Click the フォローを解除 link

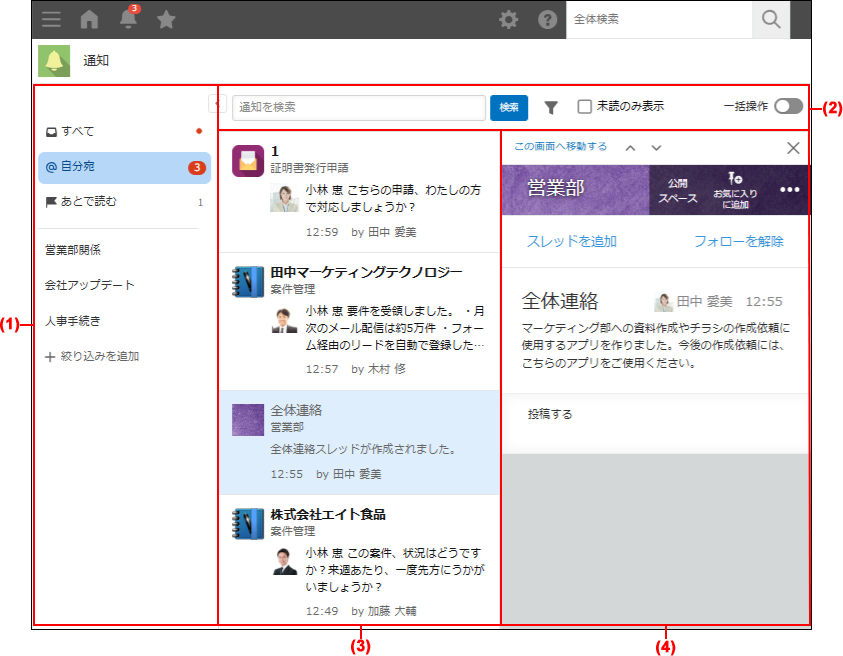tap(738, 241)
